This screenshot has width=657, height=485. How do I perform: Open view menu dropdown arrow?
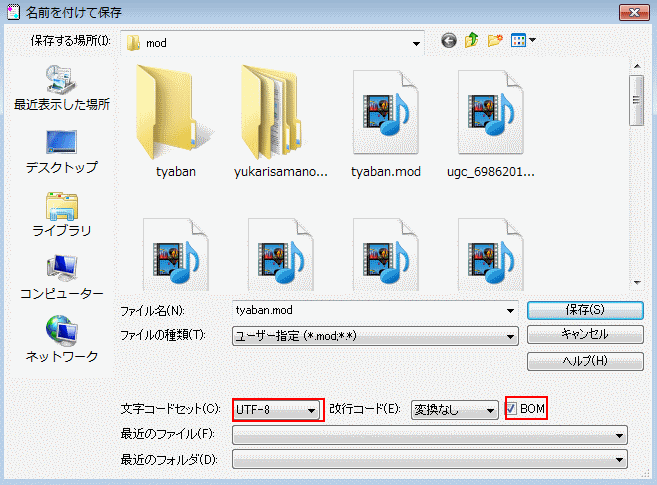point(532,40)
